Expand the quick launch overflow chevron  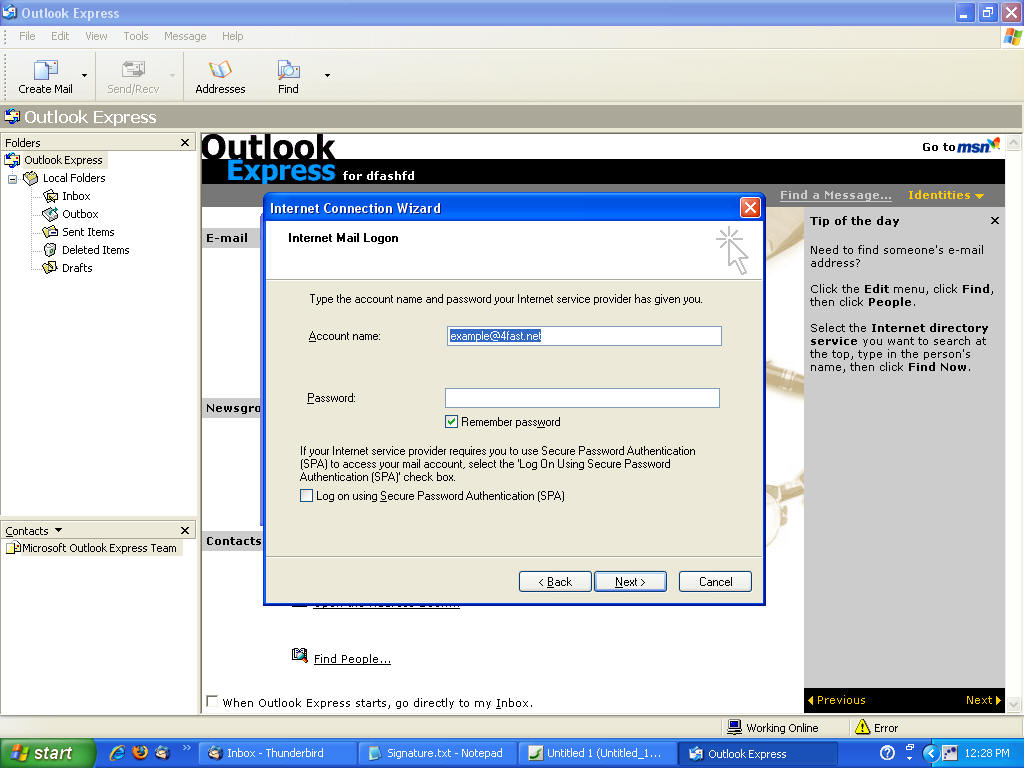pos(186,748)
